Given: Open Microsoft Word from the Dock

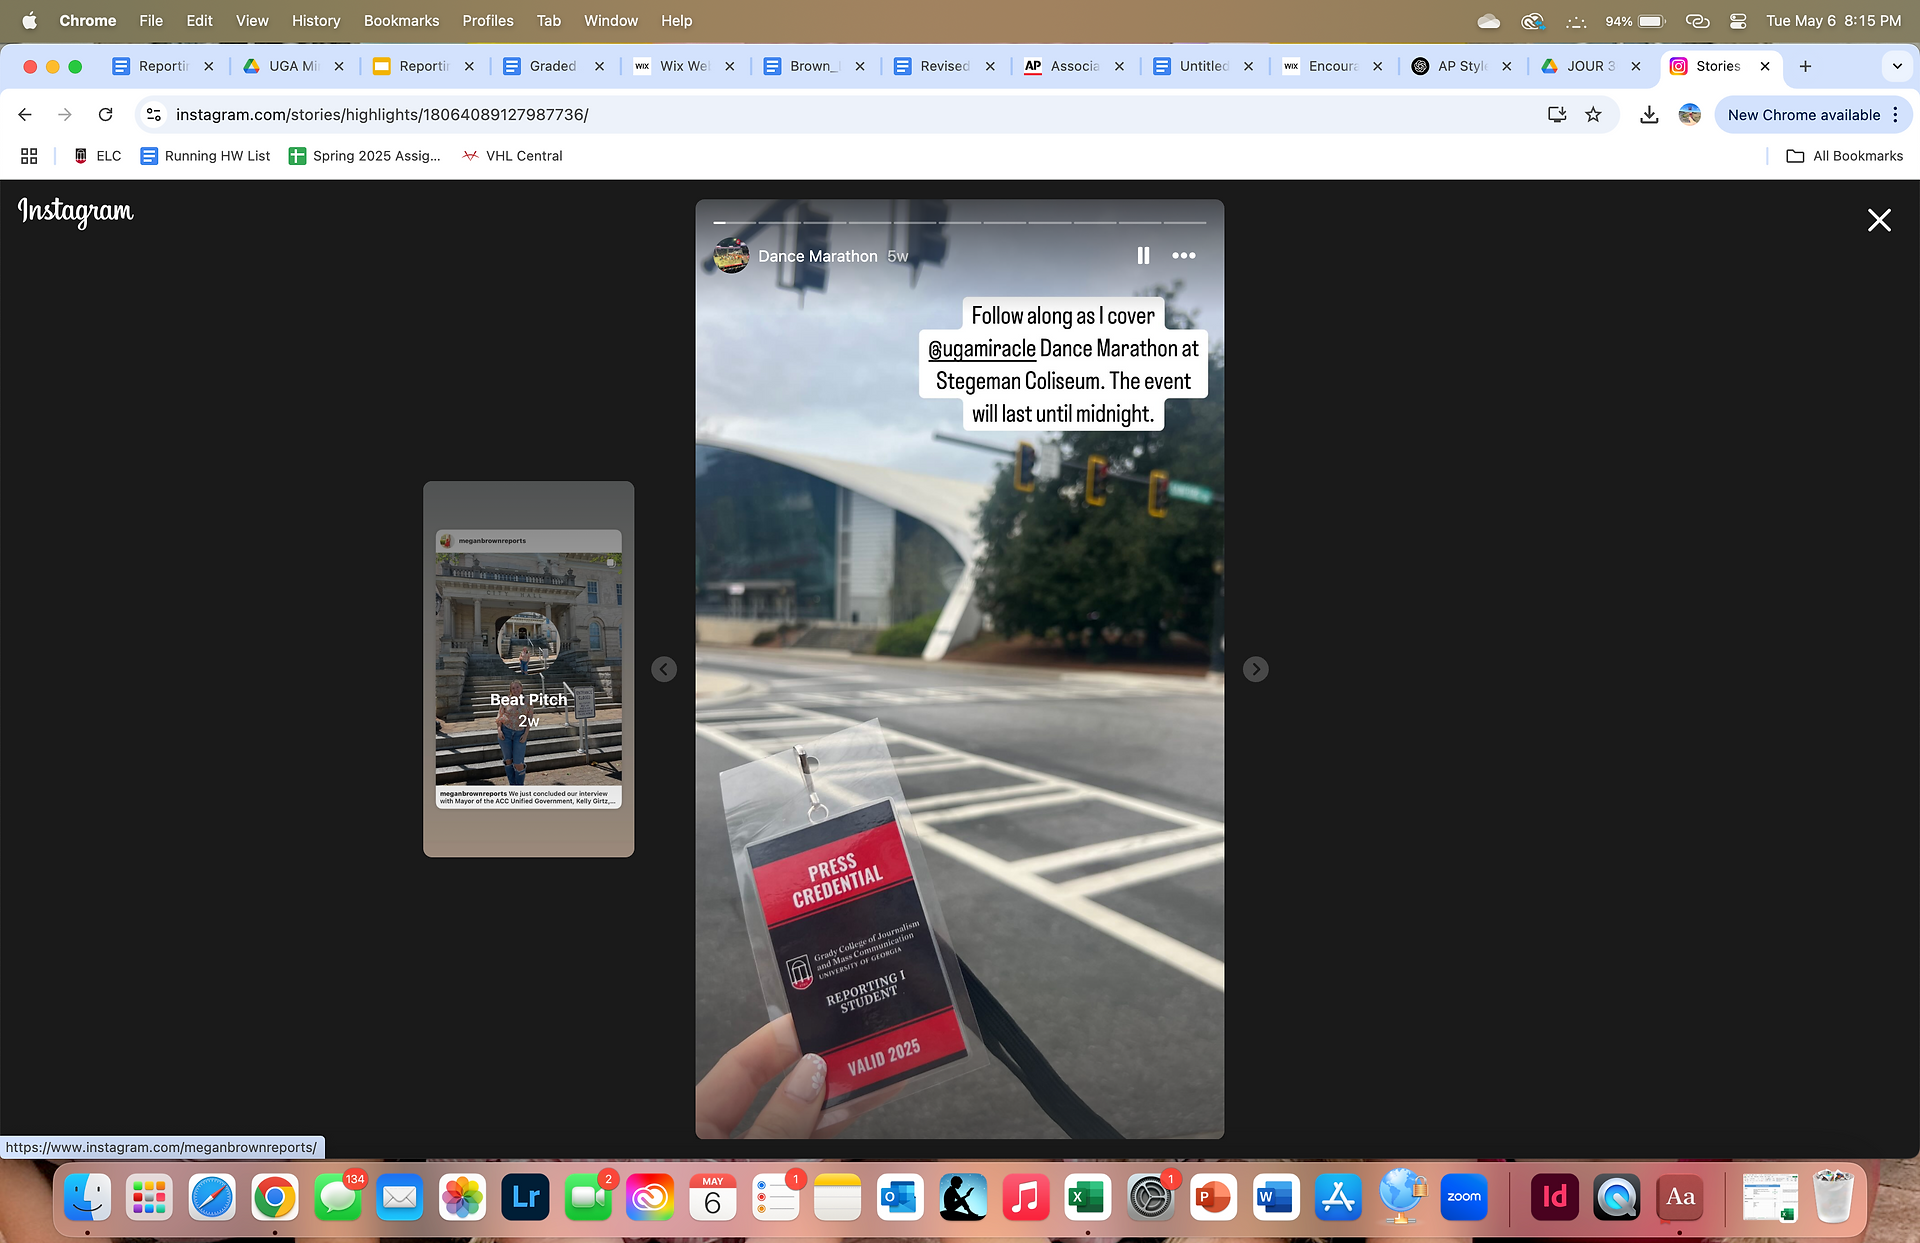Looking at the screenshot, I should (1276, 1197).
